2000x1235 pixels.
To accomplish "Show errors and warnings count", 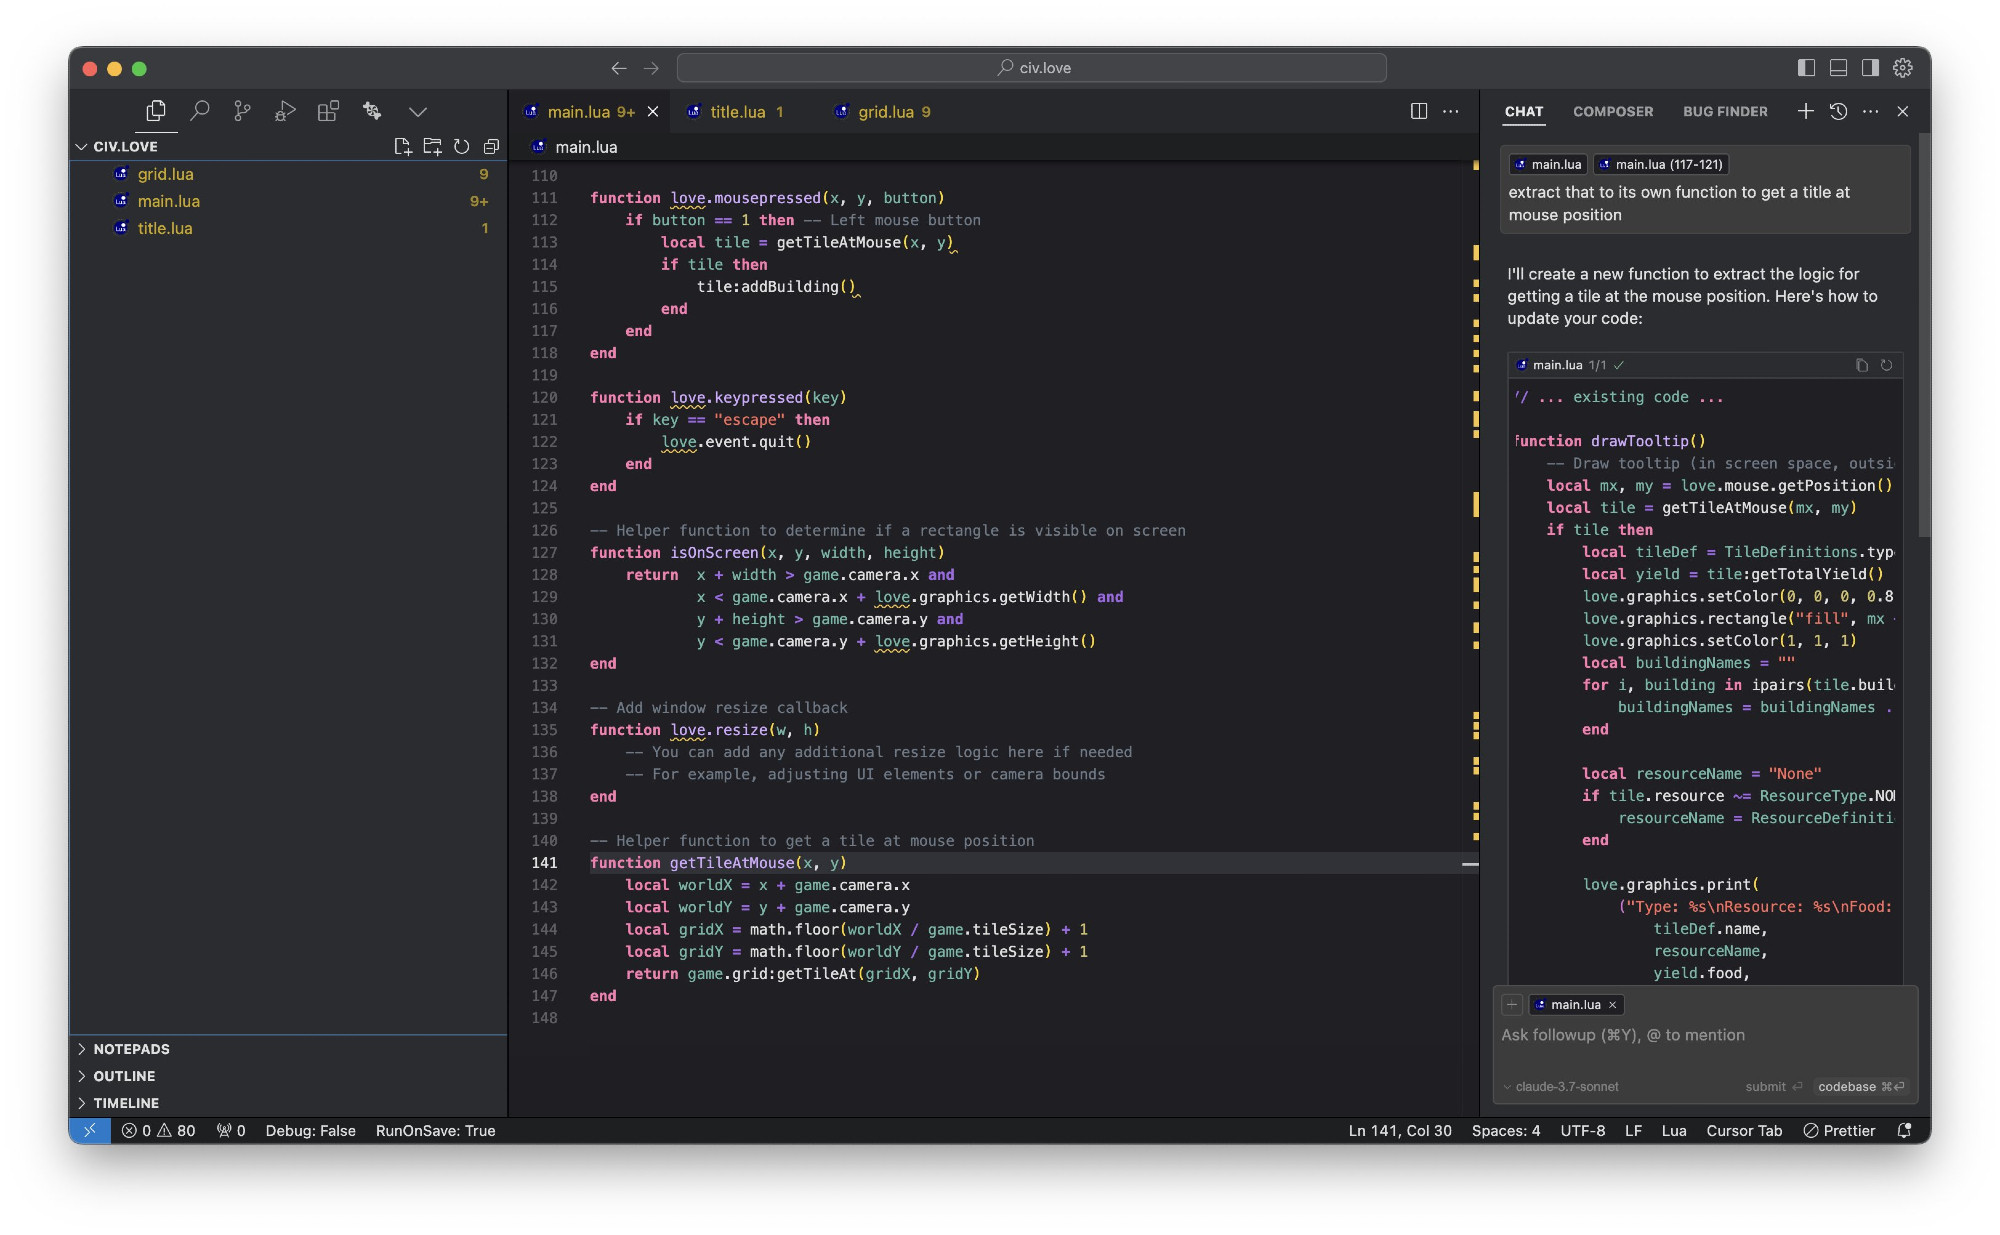I will (159, 1131).
